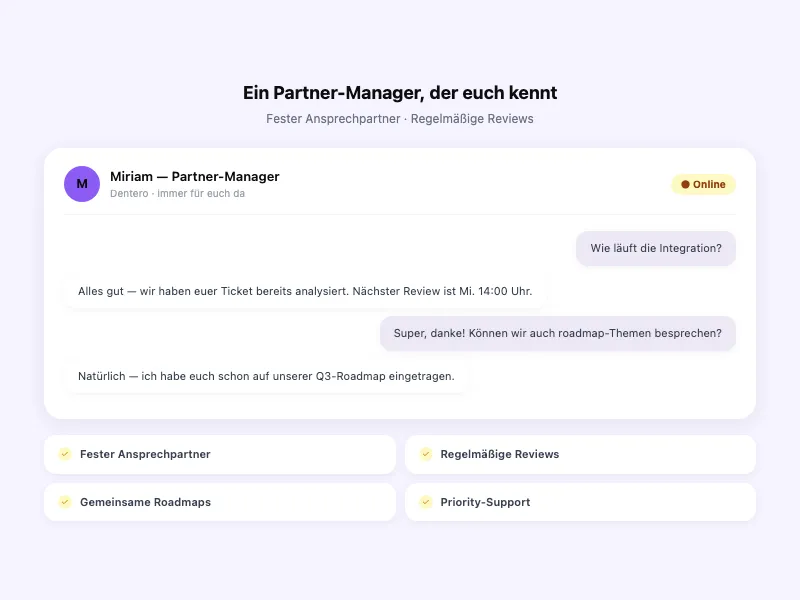Select the Regelmäßige Reviews feature card

[580, 454]
